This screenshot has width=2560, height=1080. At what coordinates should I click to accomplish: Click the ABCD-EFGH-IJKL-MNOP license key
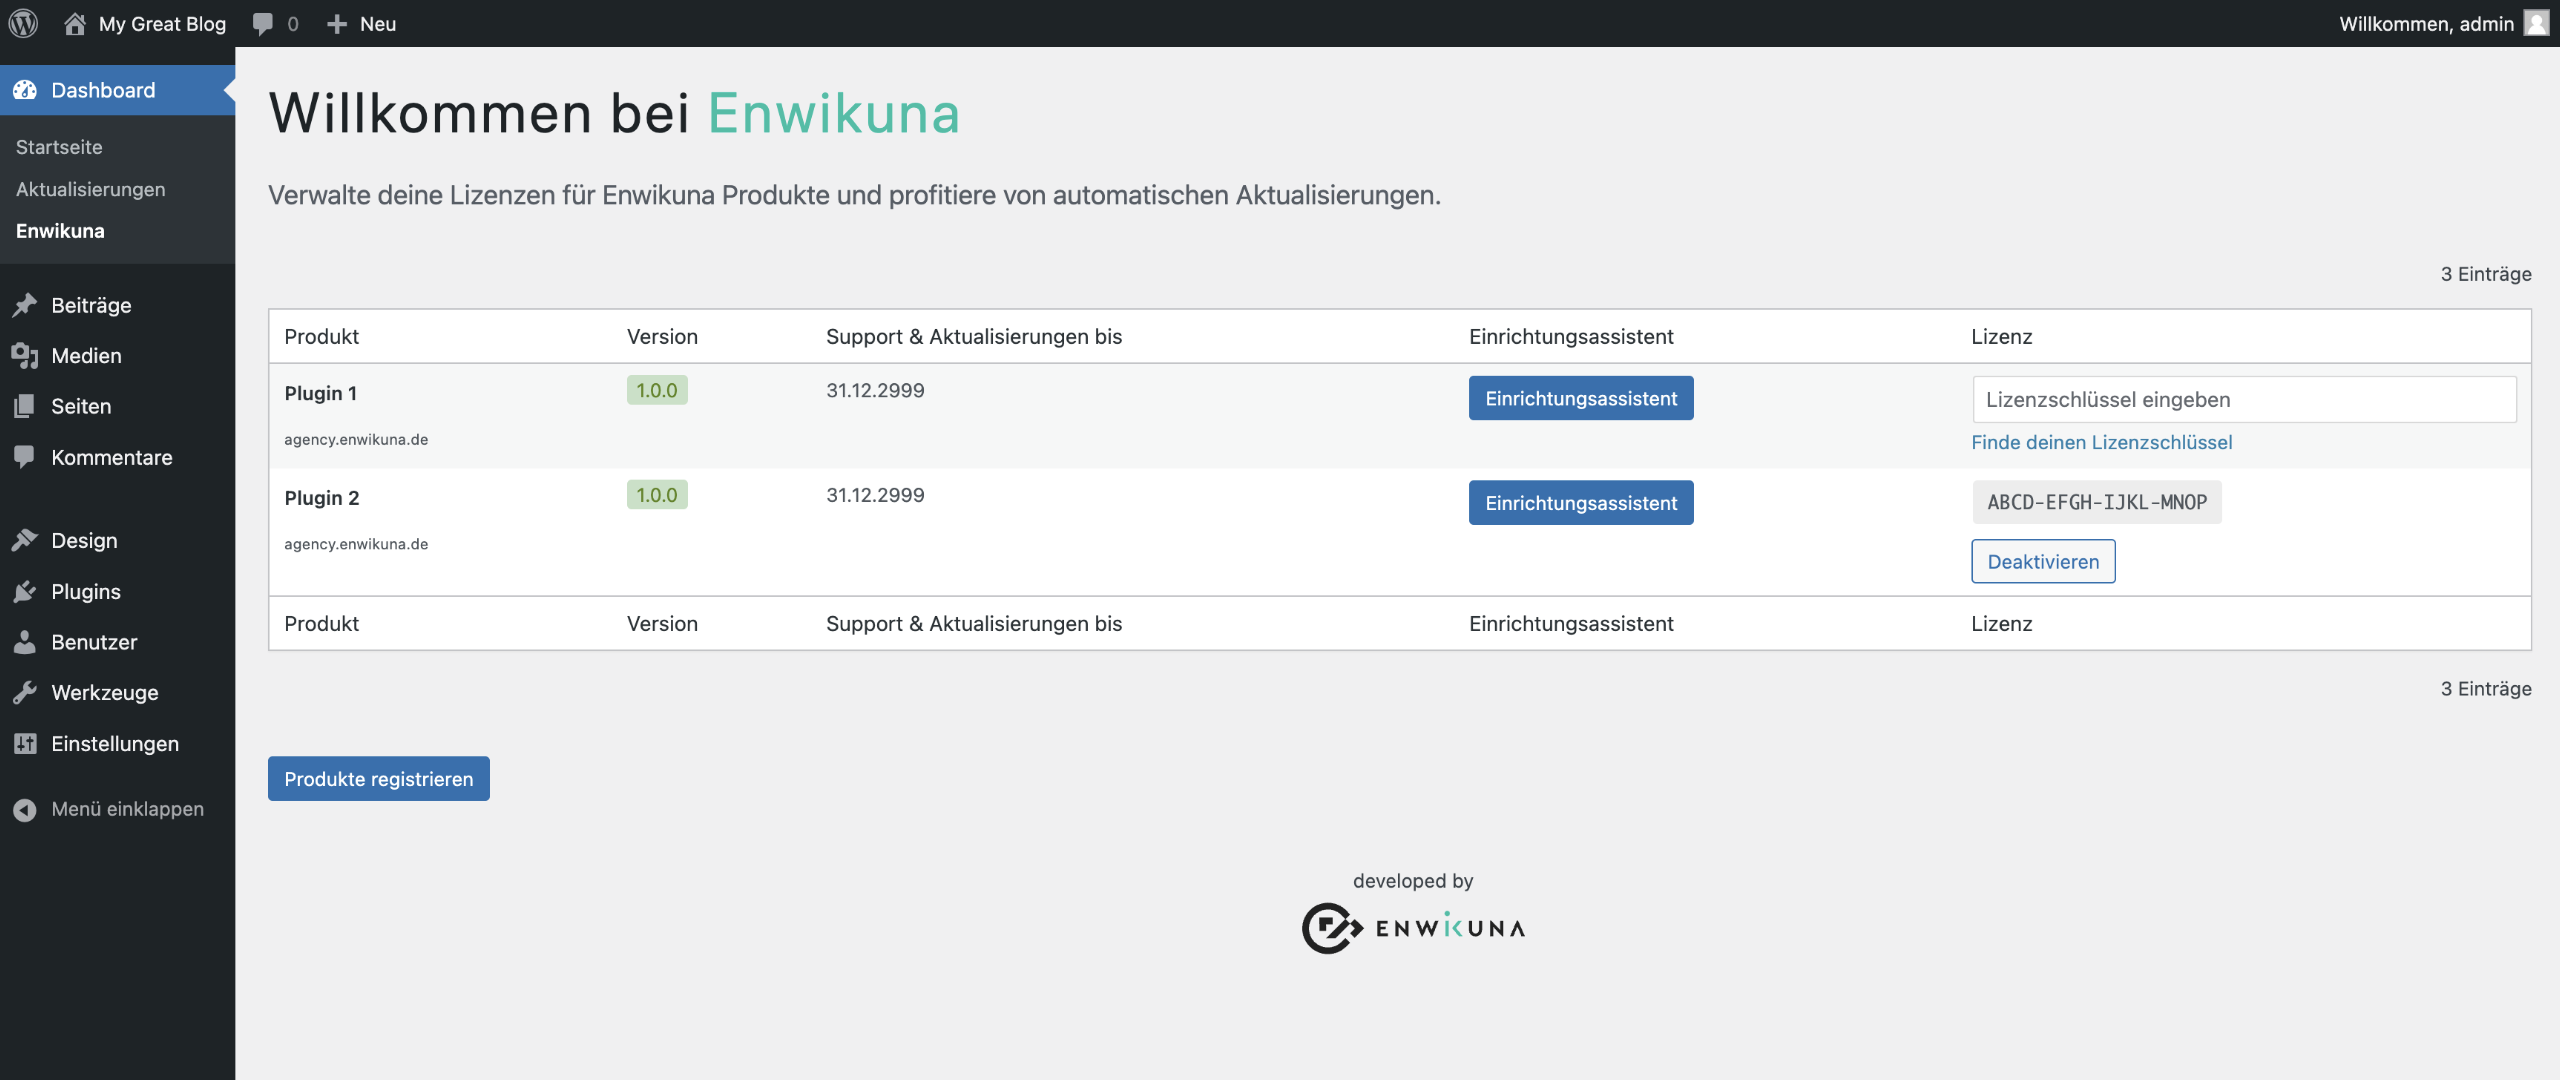2097,502
